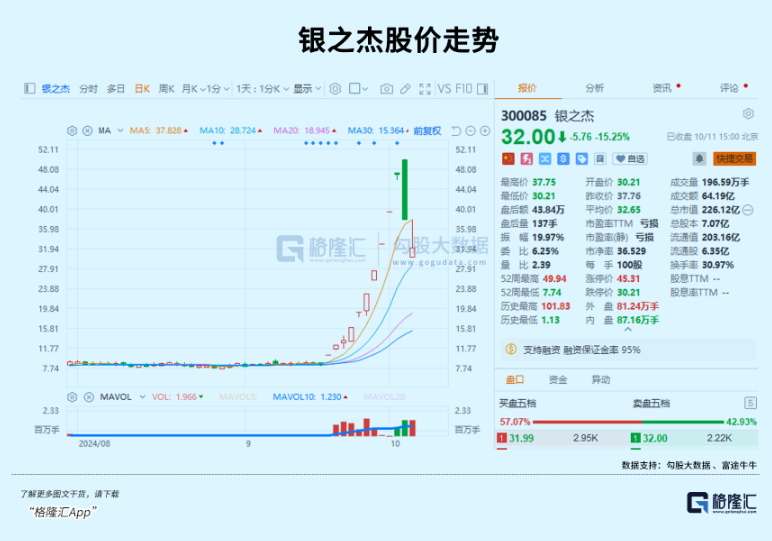Open the VS compare button

pos(444,89)
